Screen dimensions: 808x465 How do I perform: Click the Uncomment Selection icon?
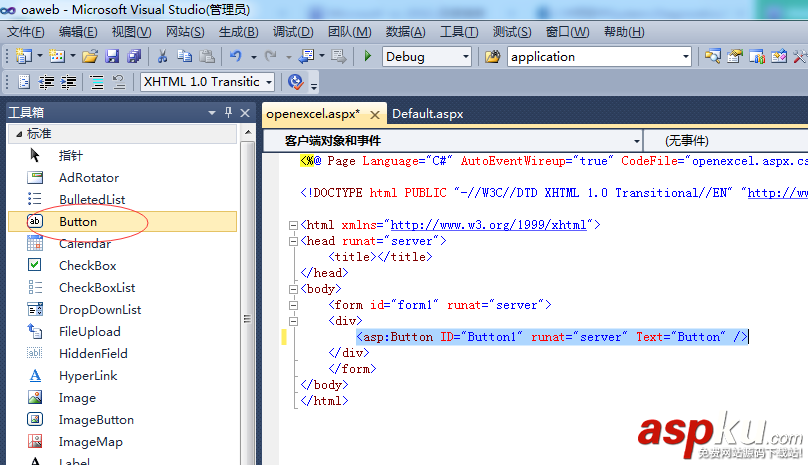[x=119, y=82]
